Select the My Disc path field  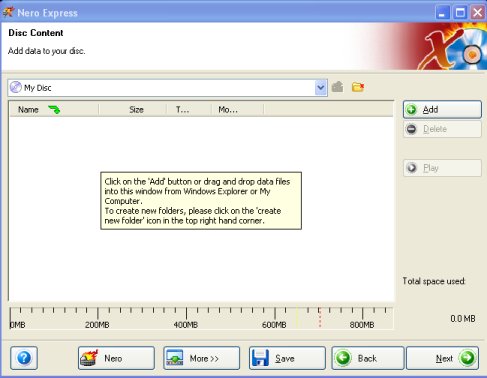coord(167,88)
